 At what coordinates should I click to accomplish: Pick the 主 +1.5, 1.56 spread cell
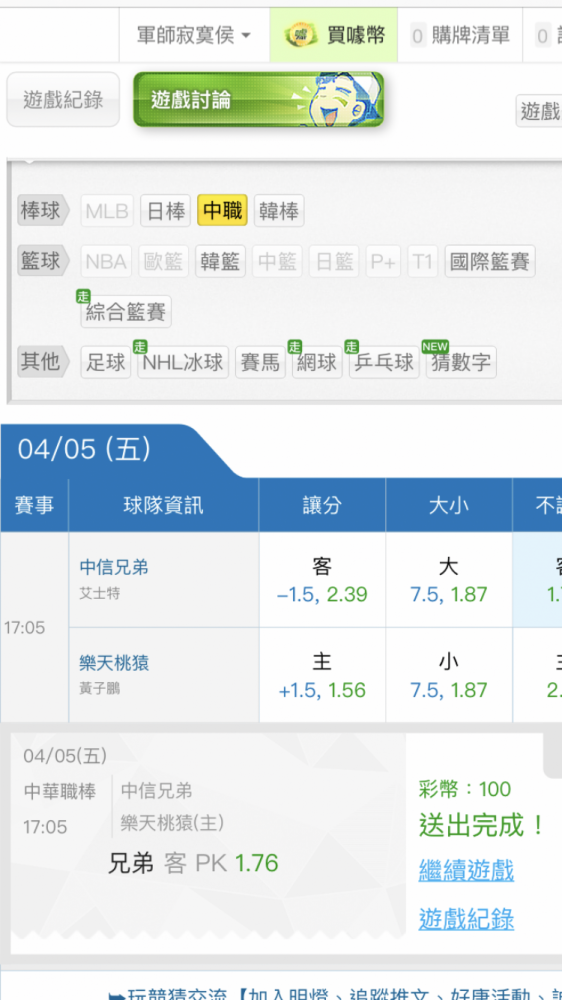(x=322, y=675)
